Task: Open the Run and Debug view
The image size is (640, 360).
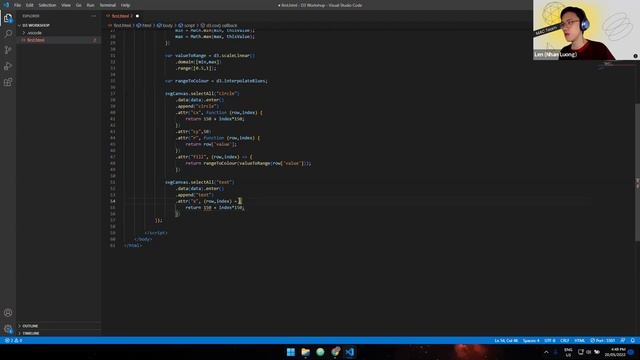Action: pos(8,66)
